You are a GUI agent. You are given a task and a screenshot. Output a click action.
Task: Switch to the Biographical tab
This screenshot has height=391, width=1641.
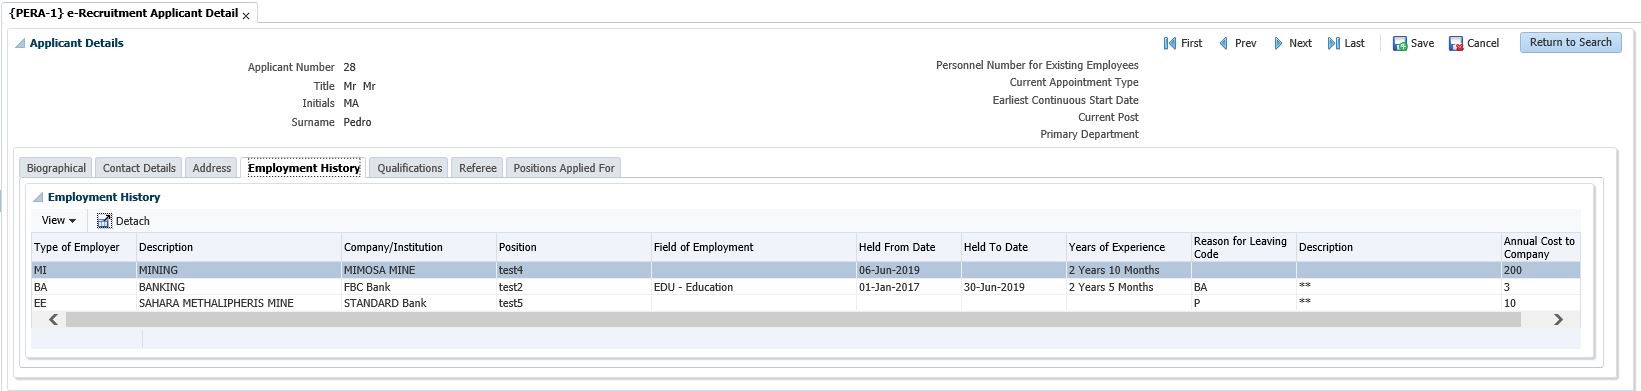click(x=56, y=168)
